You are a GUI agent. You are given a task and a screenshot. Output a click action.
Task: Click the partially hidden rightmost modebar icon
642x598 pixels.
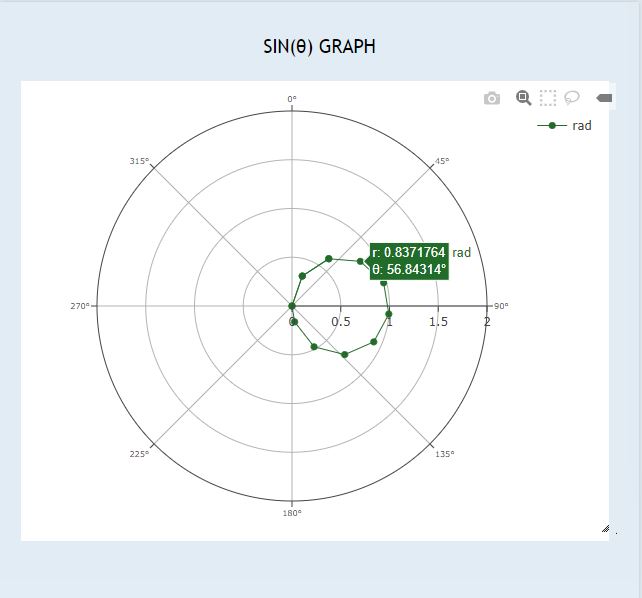pos(603,98)
